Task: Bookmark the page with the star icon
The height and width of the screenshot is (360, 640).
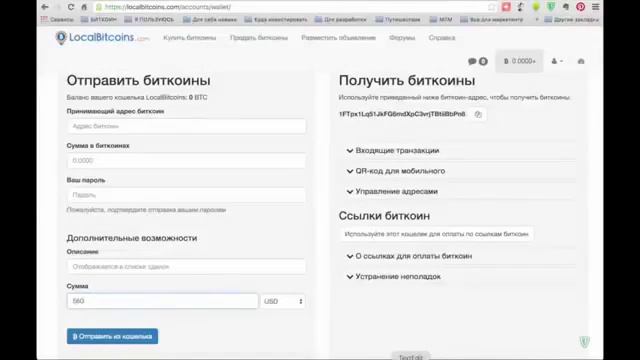Action: [491, 7]
